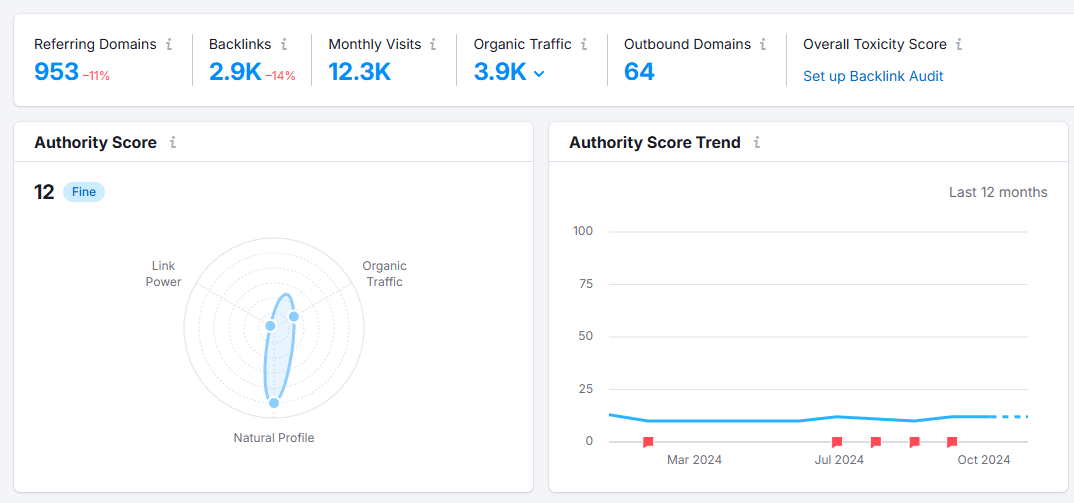The image size is (1074, 503).
Task: Select the Natural Profile radar chart point
Action: pyautogui.click(x=273, y=402)
